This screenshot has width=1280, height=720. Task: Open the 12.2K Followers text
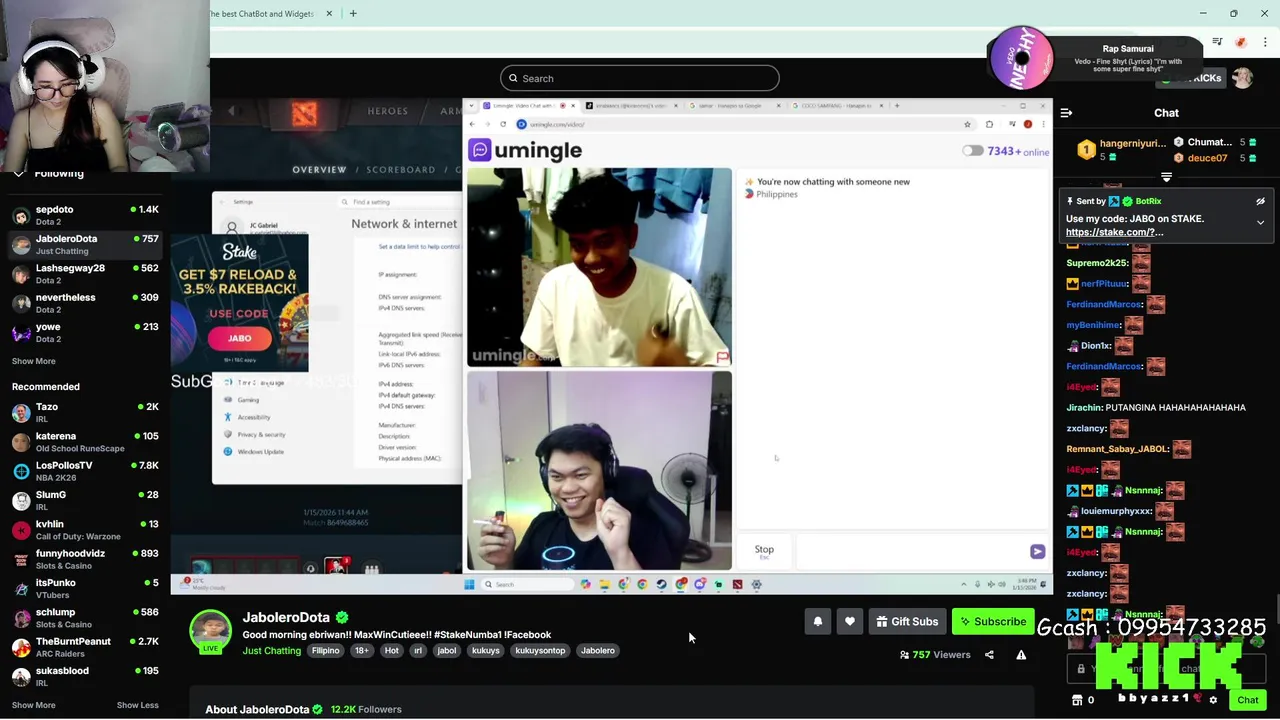(x=366, y=710)
